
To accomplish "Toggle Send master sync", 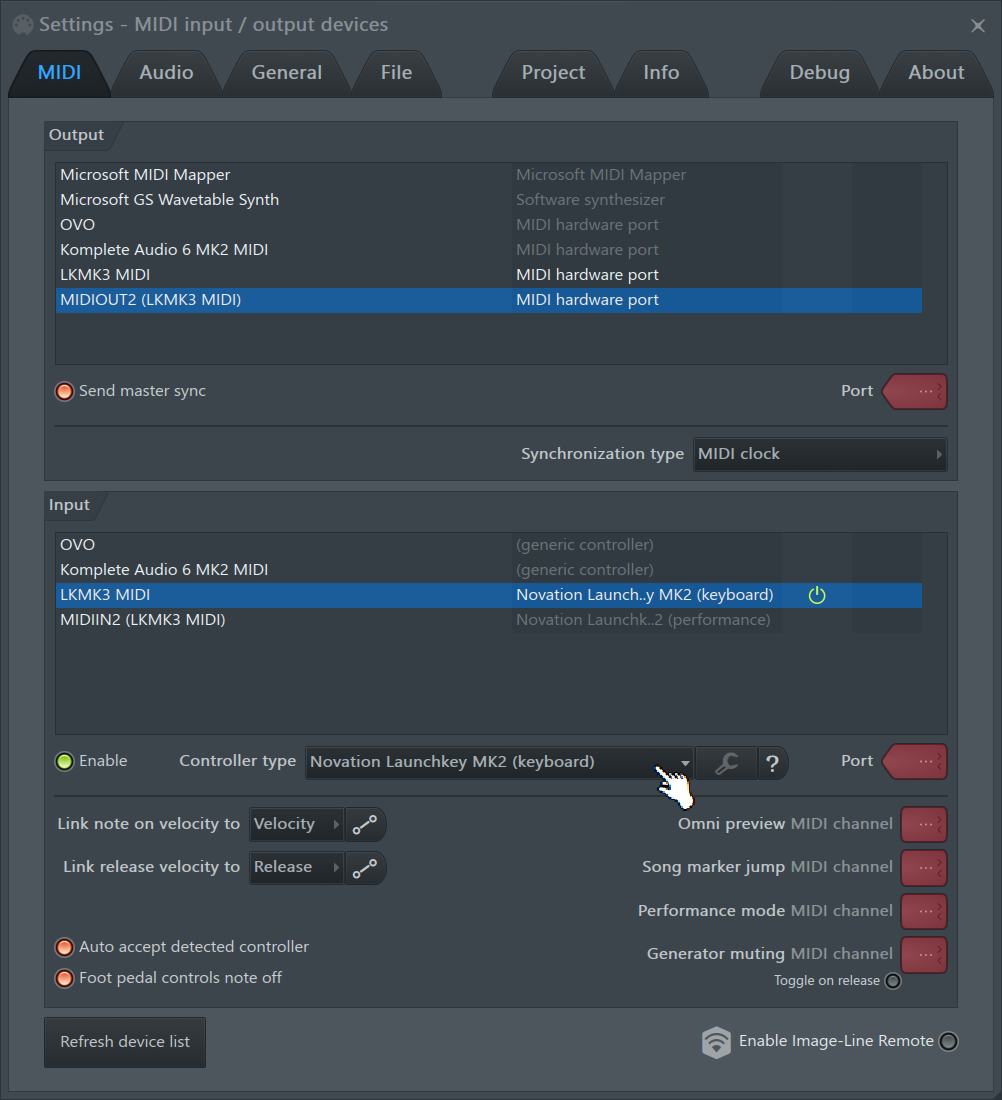I will [65, 391].
